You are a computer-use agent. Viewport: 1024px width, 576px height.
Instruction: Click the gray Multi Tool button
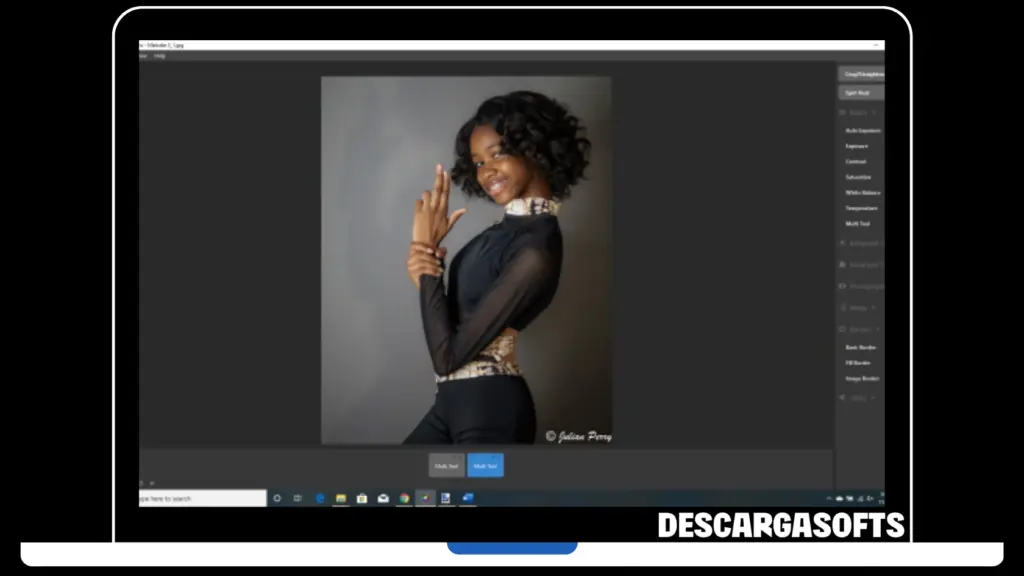(x=446, y=466)
